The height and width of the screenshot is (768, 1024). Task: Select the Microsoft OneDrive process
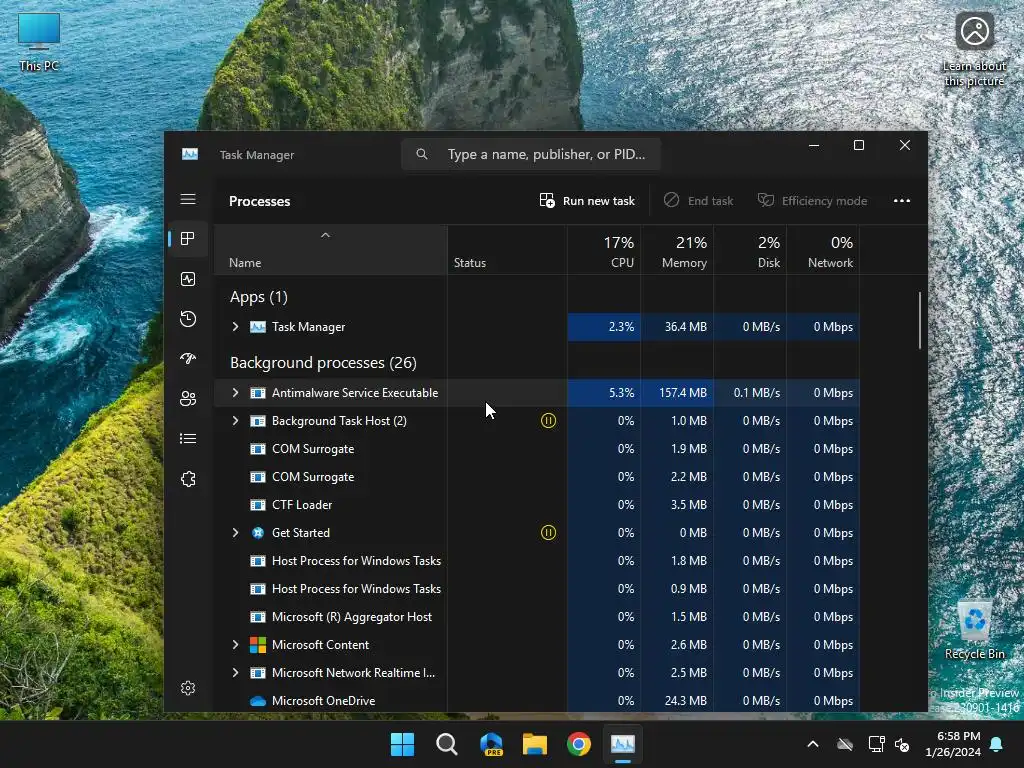pos(537,701)
